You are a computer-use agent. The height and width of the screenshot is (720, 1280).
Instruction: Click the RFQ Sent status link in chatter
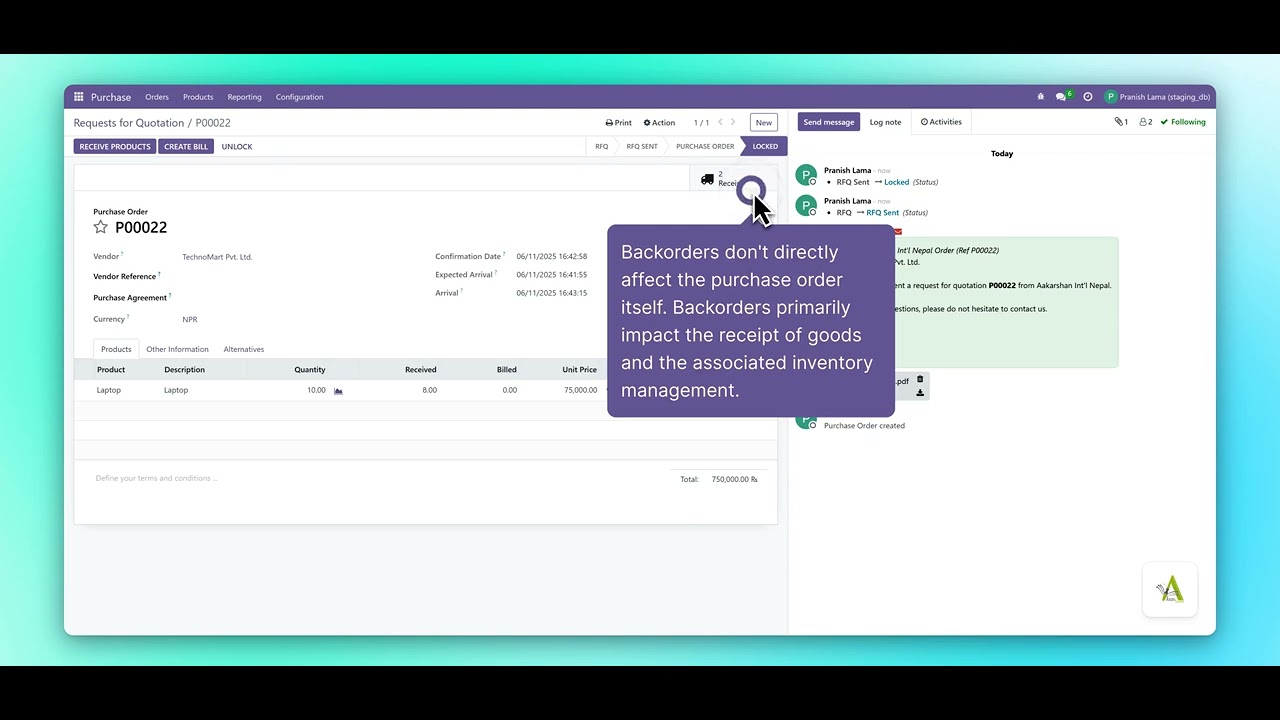(x=883, y=213)
